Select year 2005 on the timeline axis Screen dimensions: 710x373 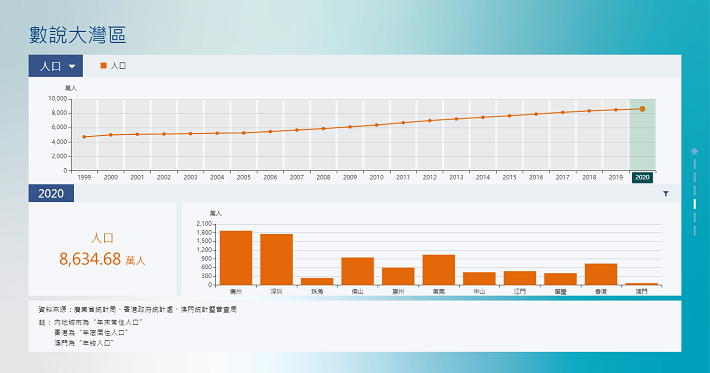(244, 177)
